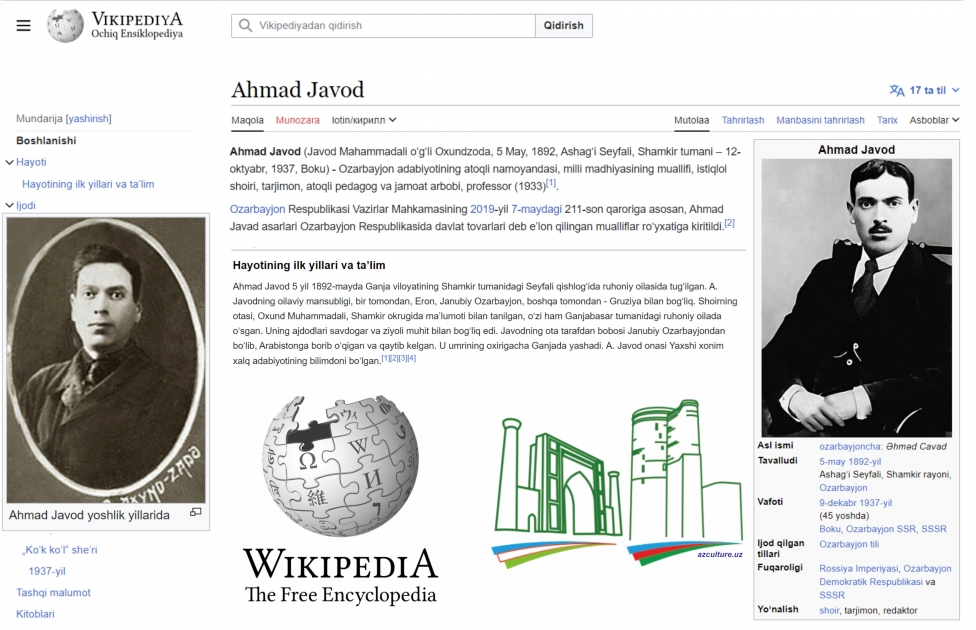Toggle the contents with yashirish link

(x=88, y=118)
